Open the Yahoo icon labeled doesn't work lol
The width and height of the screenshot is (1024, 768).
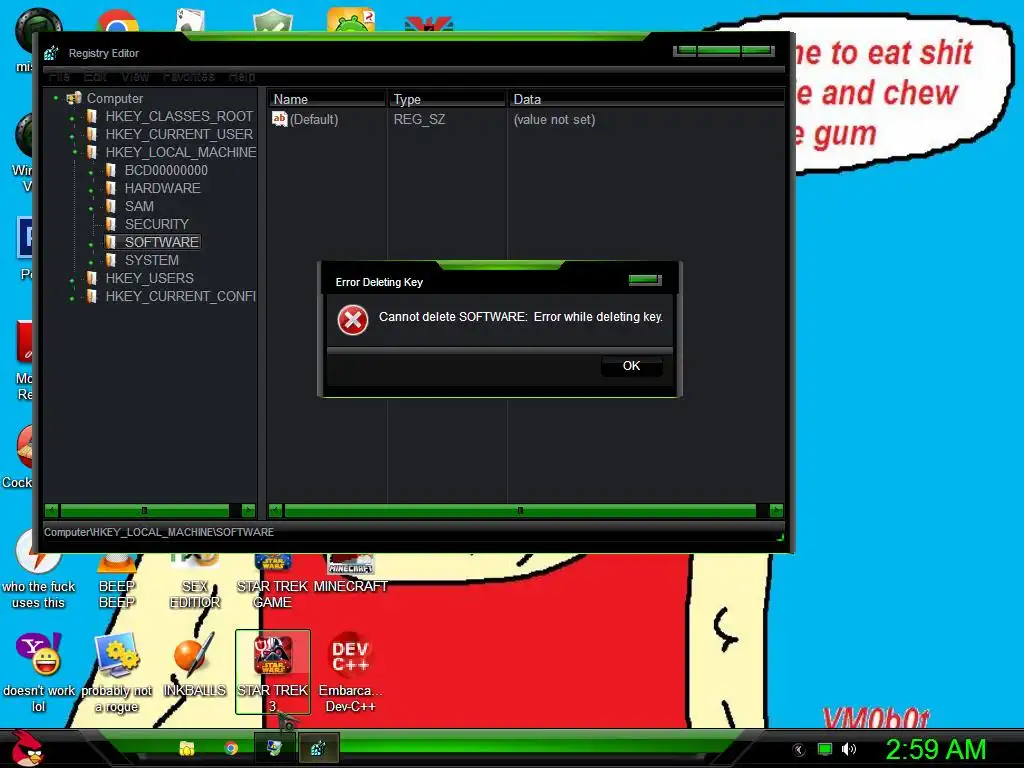click(x=39, y=673)
